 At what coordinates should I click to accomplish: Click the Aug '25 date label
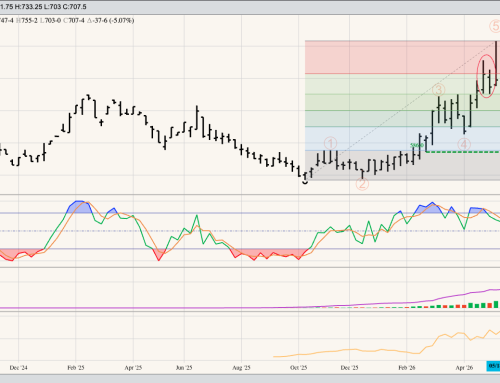pyautogui.click(x=241, y=368)
